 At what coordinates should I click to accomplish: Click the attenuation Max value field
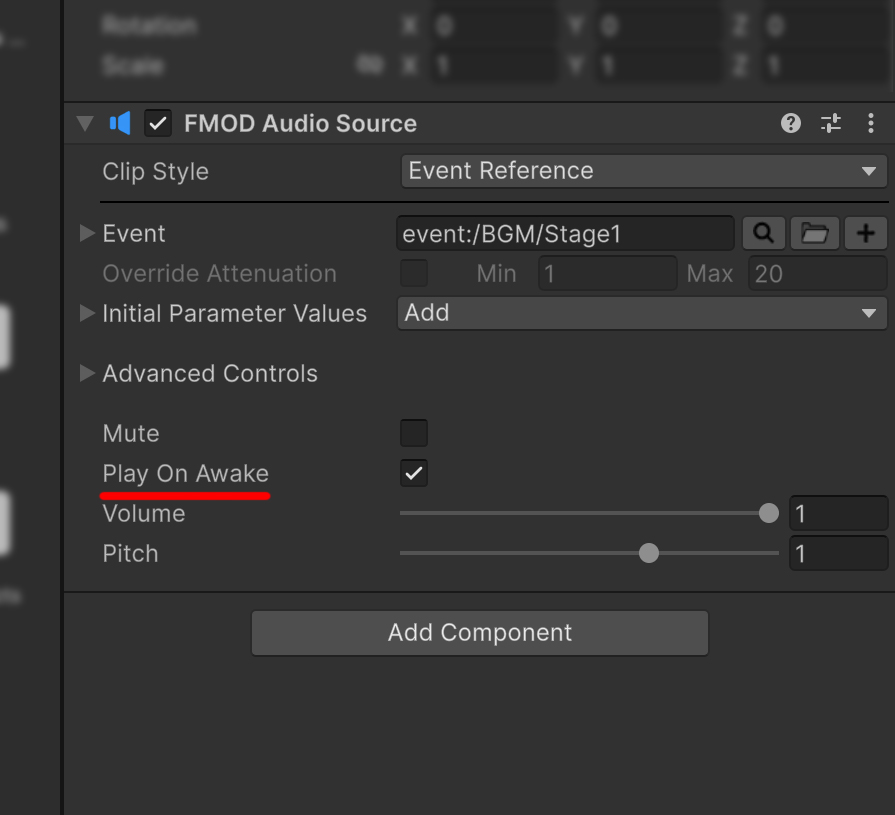[818, 273]
